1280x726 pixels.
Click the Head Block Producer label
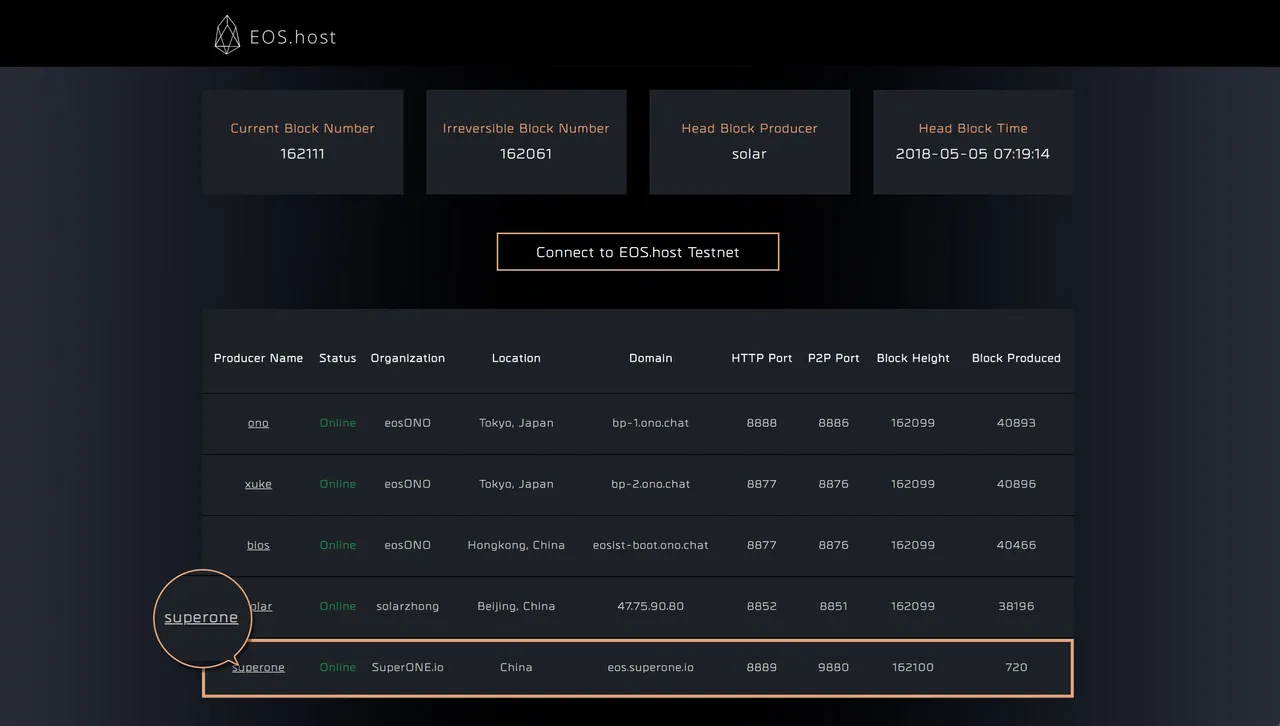(750, 128)
